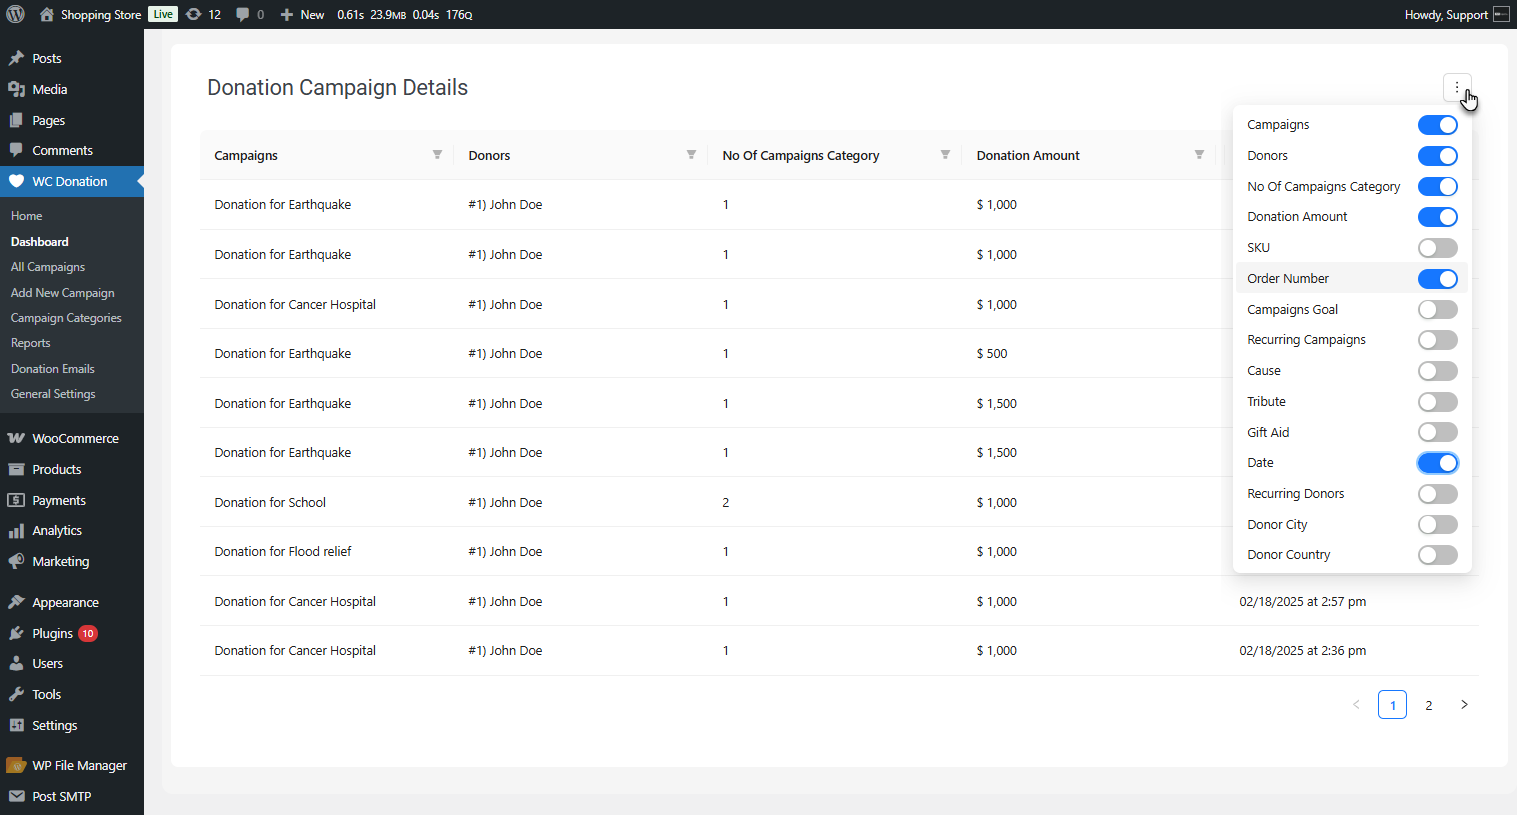This screenshot has width=1517, height=815.
Task: Enable the SKU column toggle
Action: click(x=1437, y=247)
